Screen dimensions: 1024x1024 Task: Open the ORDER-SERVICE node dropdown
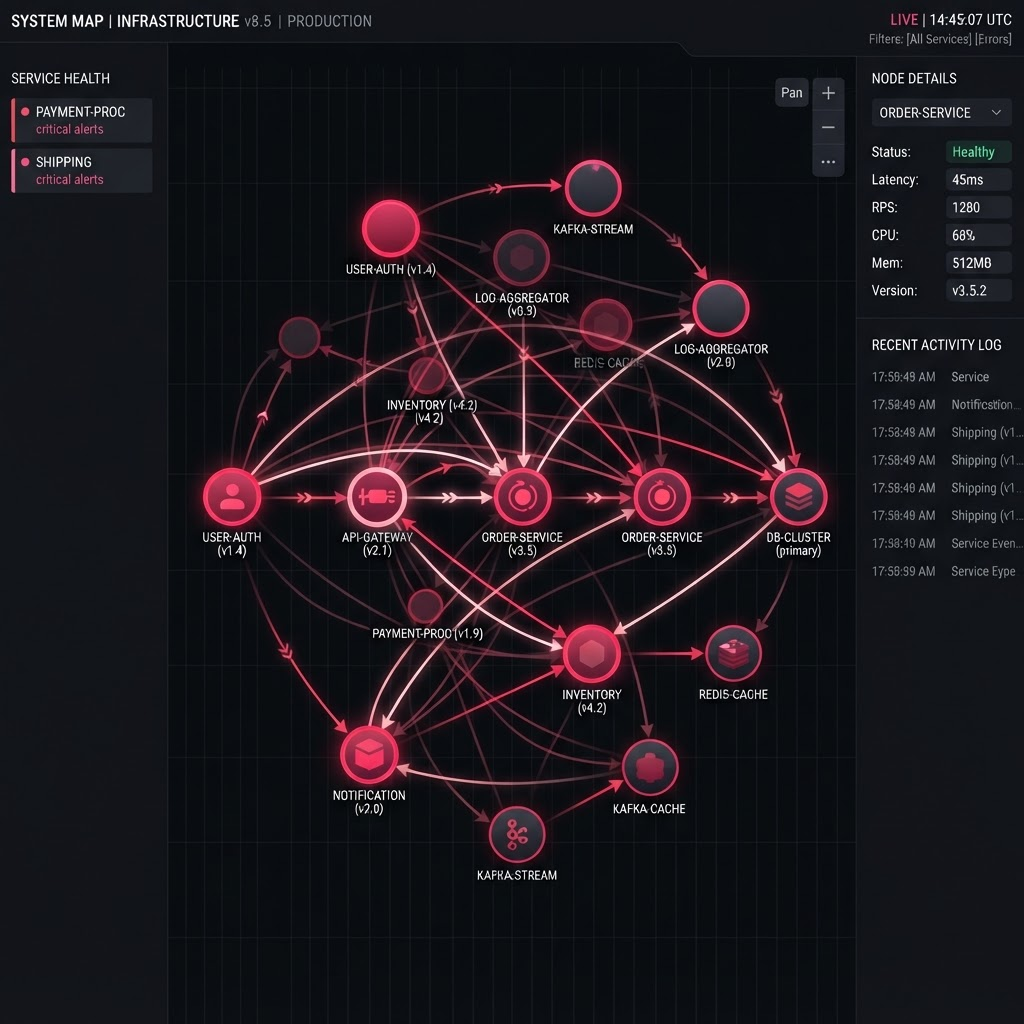tap(941, 113)
